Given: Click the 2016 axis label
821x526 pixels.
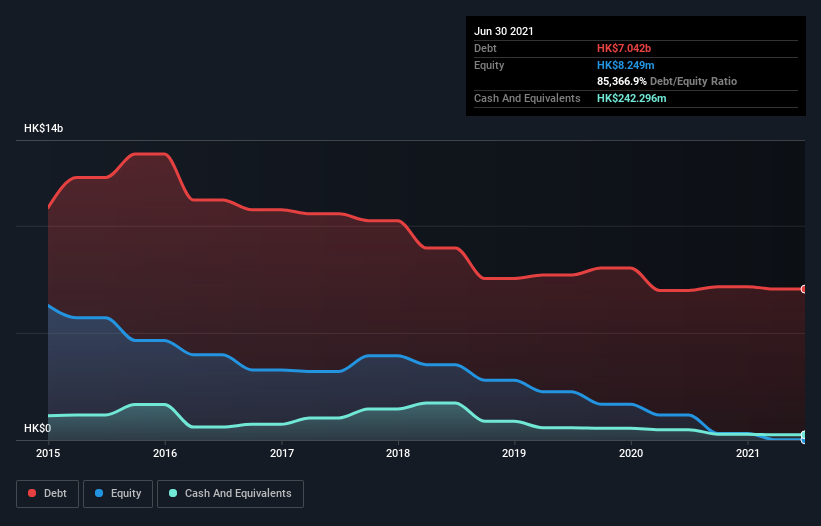Looking at the screenshot, I should pyautogui.click(x=165, y=453).
